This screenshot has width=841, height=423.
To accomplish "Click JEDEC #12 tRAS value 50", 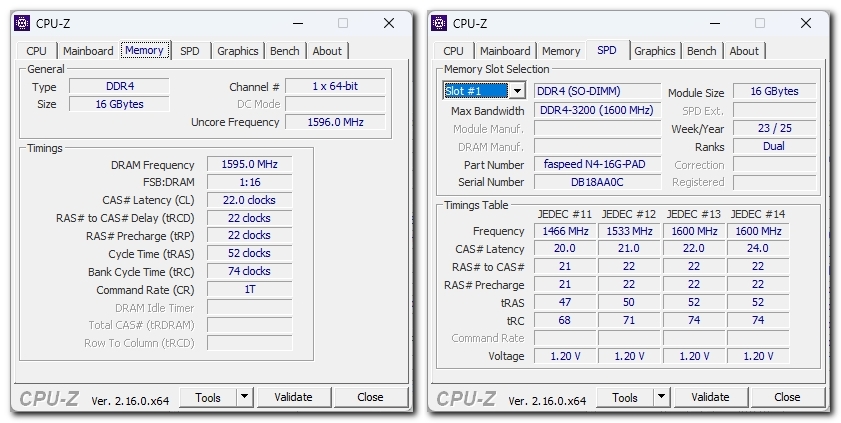I will (x=630, y=302).
